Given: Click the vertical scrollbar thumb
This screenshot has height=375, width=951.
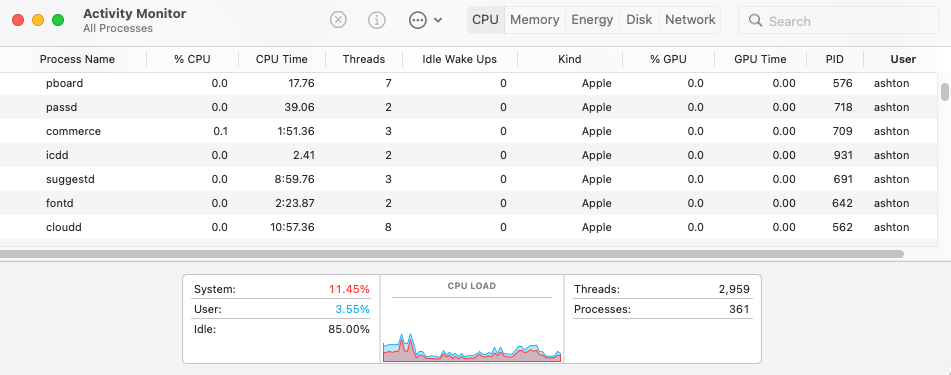Looking at the screenshot, I should (x=944, y=92).
